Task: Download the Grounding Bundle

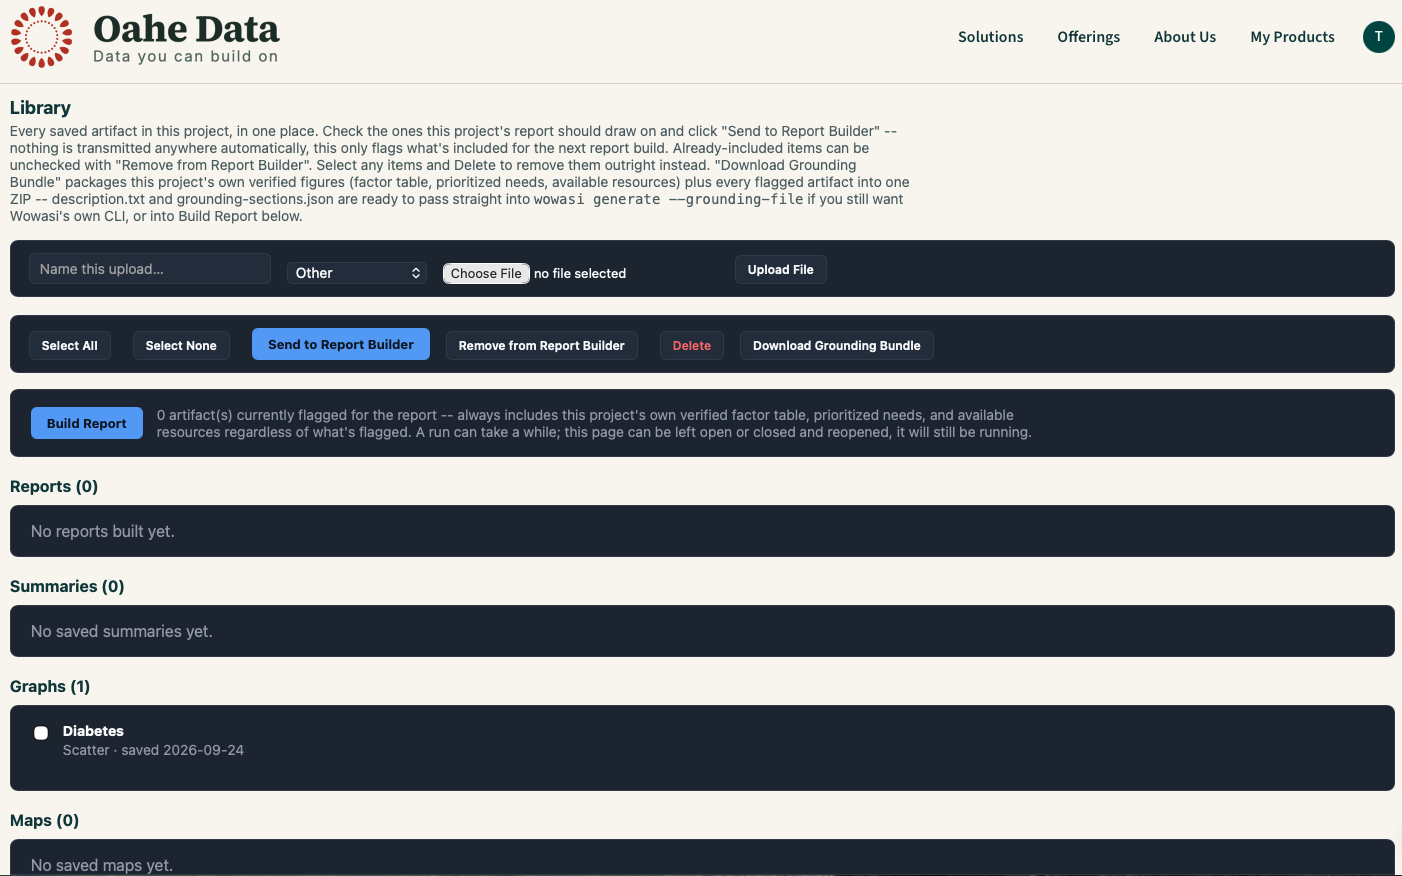Action: (x=837, y=345)
